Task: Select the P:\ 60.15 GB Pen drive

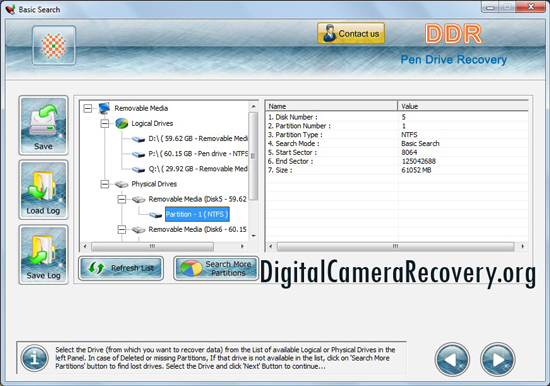Action: point(198,154)
